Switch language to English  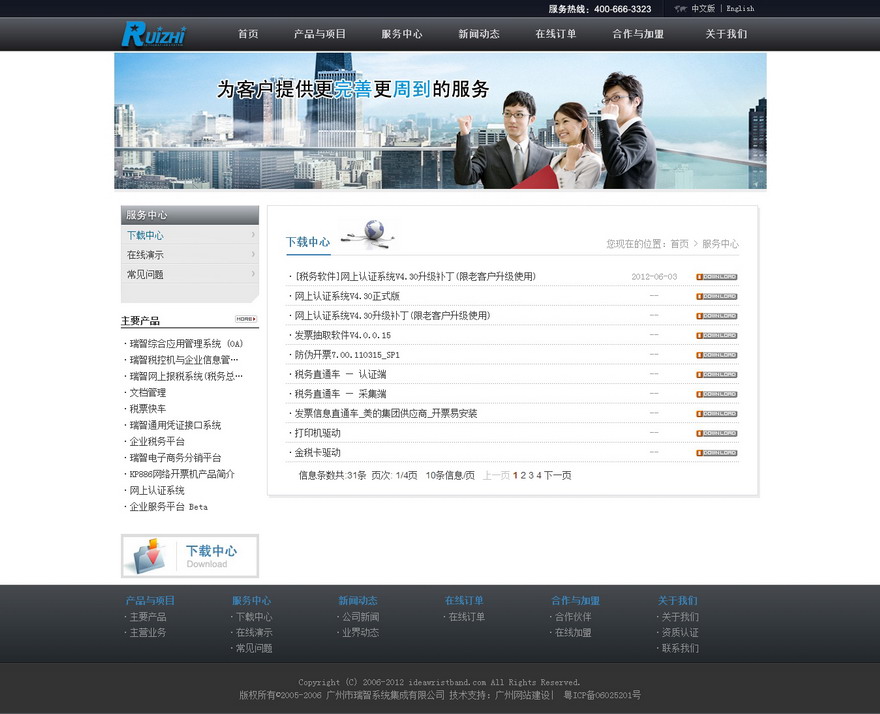[x=740, y=9]
